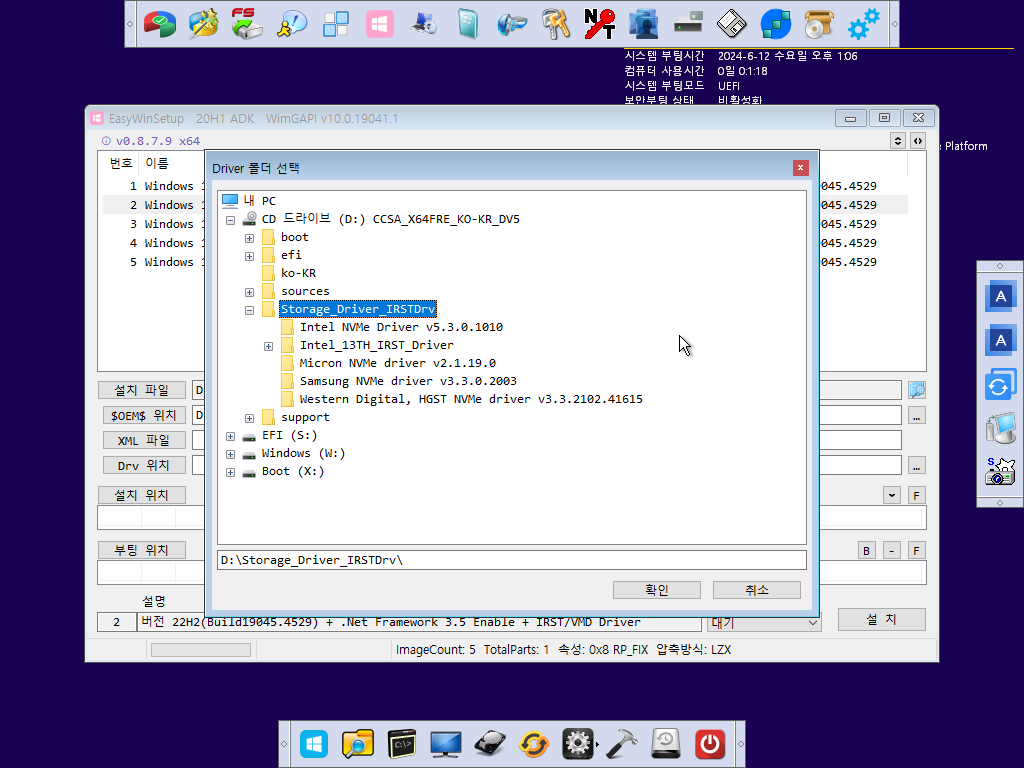The width and height of the screenshot is (1024, 768).
Task: Open the person magnifier search icon
Action: click(291, 24)
